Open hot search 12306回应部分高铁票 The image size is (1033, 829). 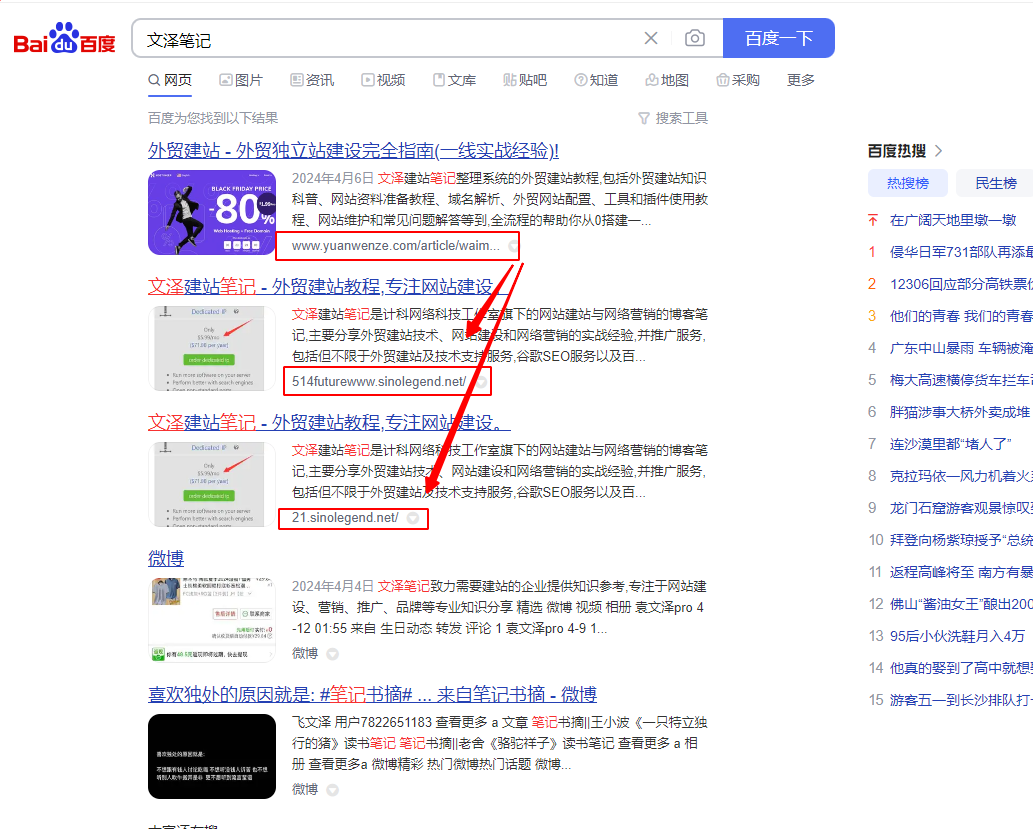(961, 284)
